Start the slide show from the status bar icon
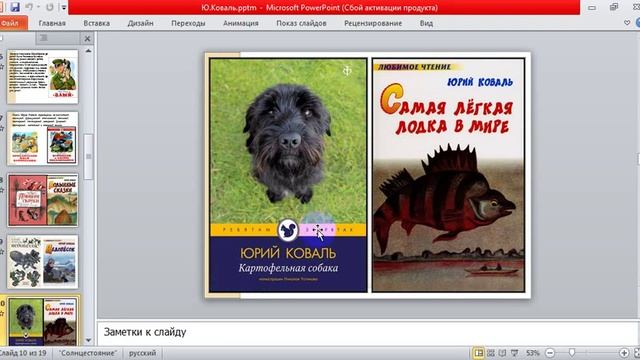 tap(514, 353)
